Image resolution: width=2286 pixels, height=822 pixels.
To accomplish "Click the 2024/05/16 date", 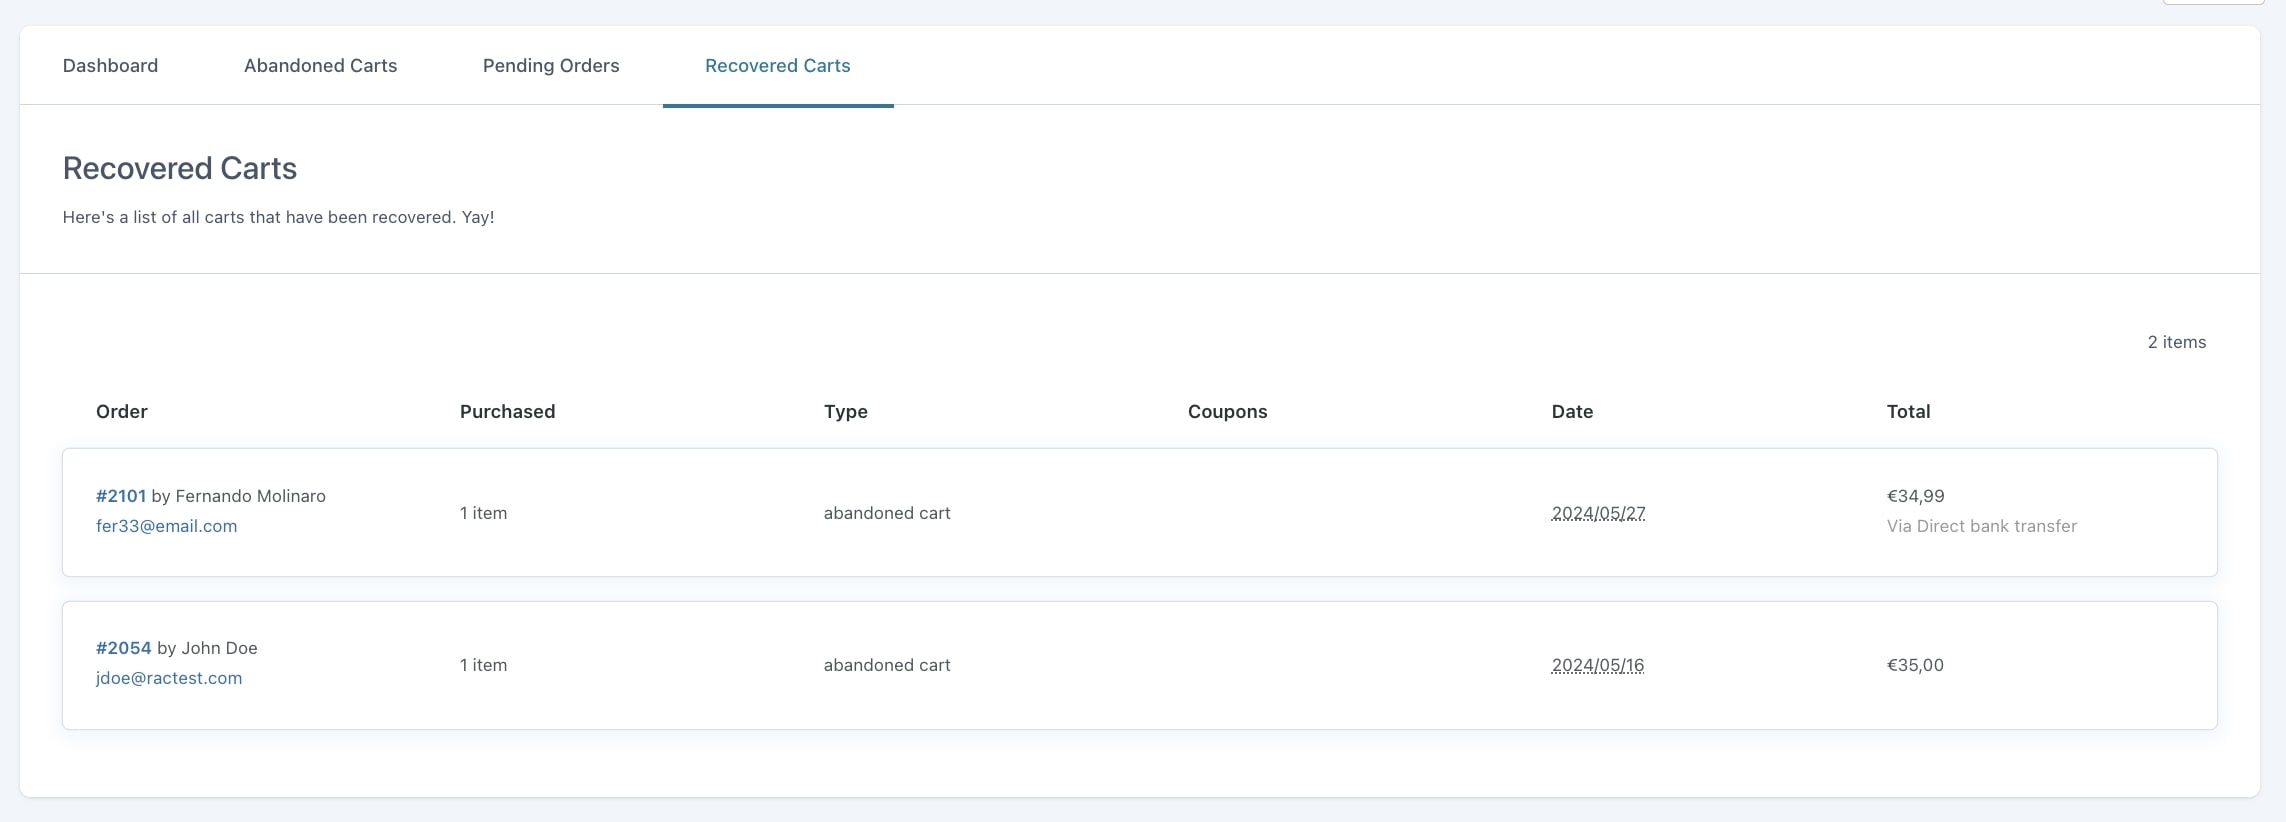I will pyautogui.click(x=1597, y=665).
